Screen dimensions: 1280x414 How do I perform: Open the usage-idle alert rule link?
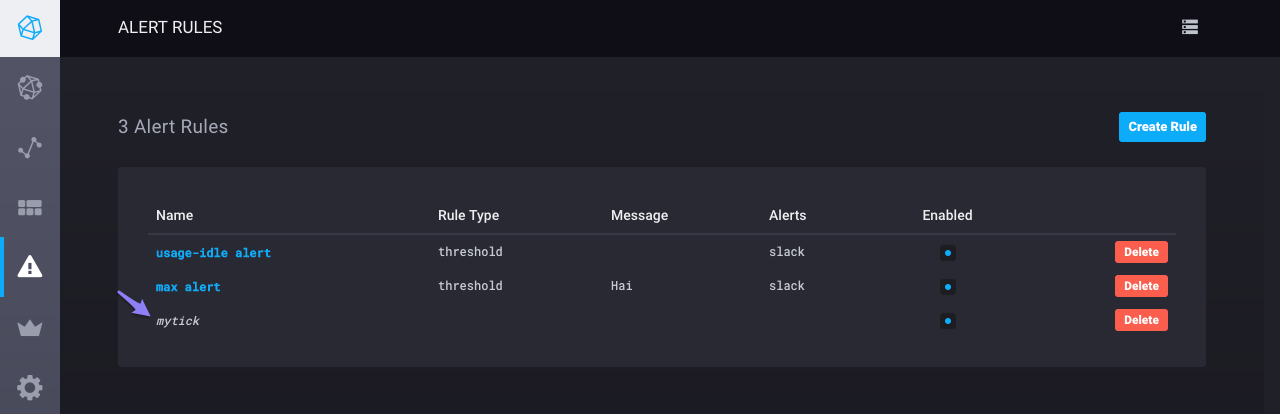[213, 253]
